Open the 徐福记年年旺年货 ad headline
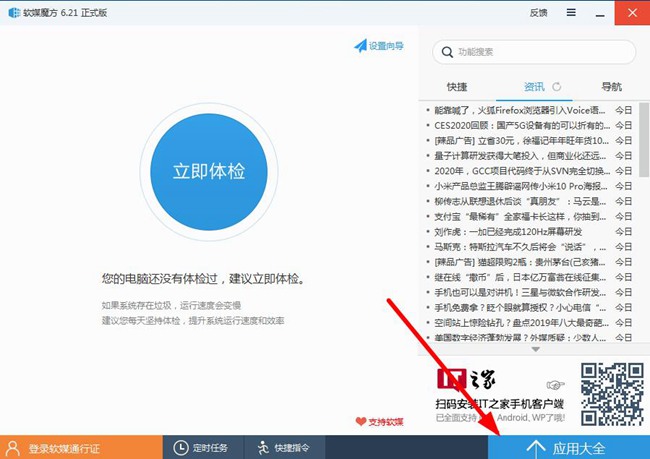650x459 pixels. pyautogui.click(x=521, y=141)
